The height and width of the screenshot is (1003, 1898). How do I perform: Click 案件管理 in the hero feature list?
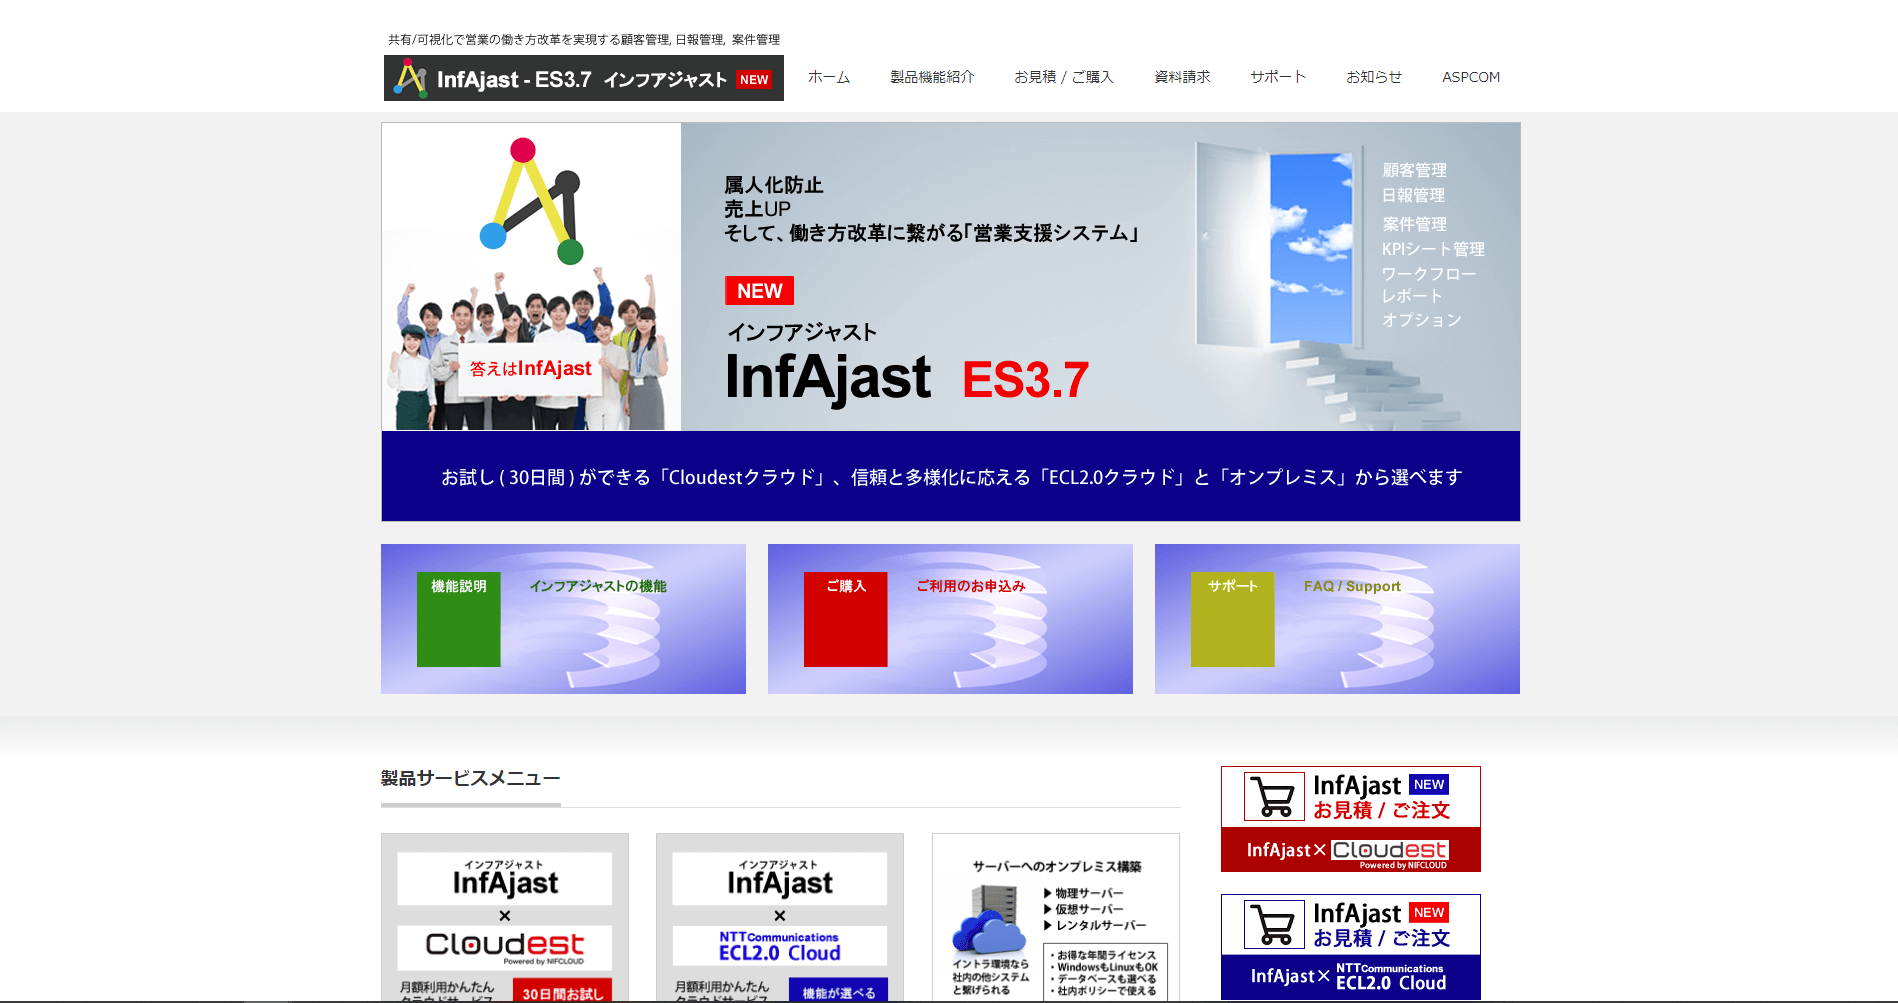click(x=1414, y=224)
